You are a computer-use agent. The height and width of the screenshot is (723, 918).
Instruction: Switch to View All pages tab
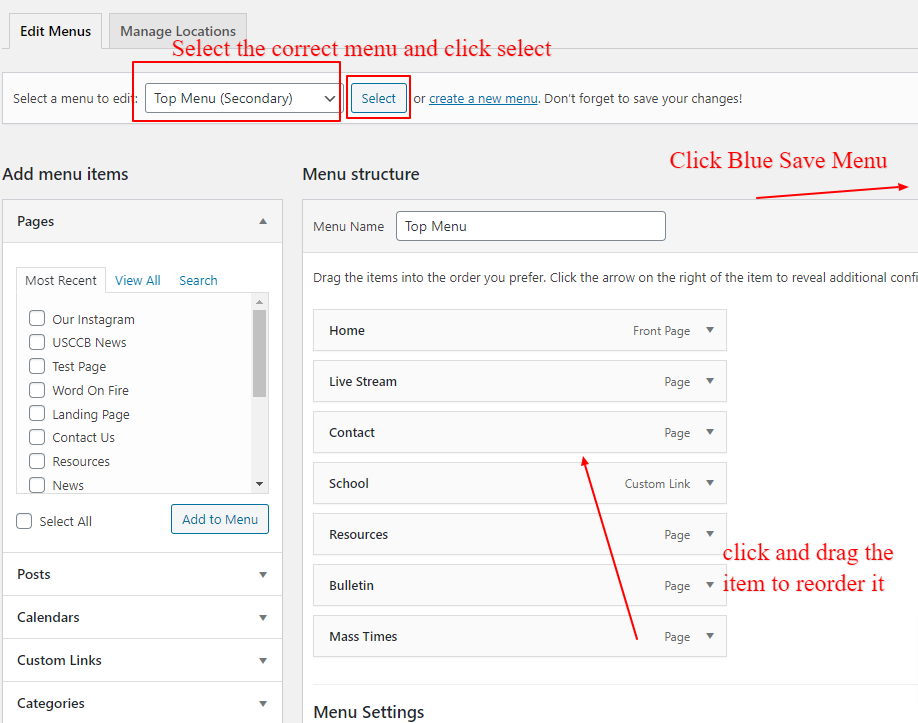coord(137,280)
